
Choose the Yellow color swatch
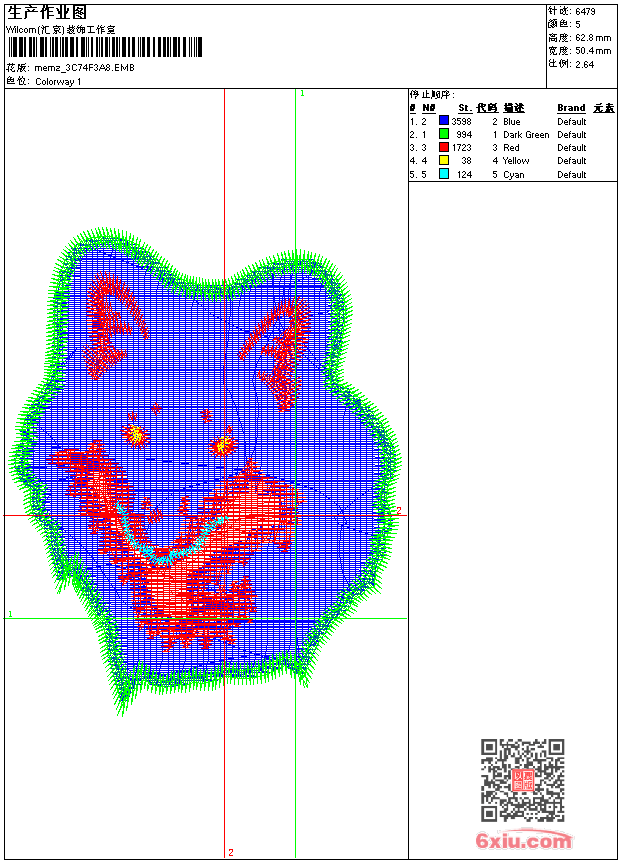[444, 160]
